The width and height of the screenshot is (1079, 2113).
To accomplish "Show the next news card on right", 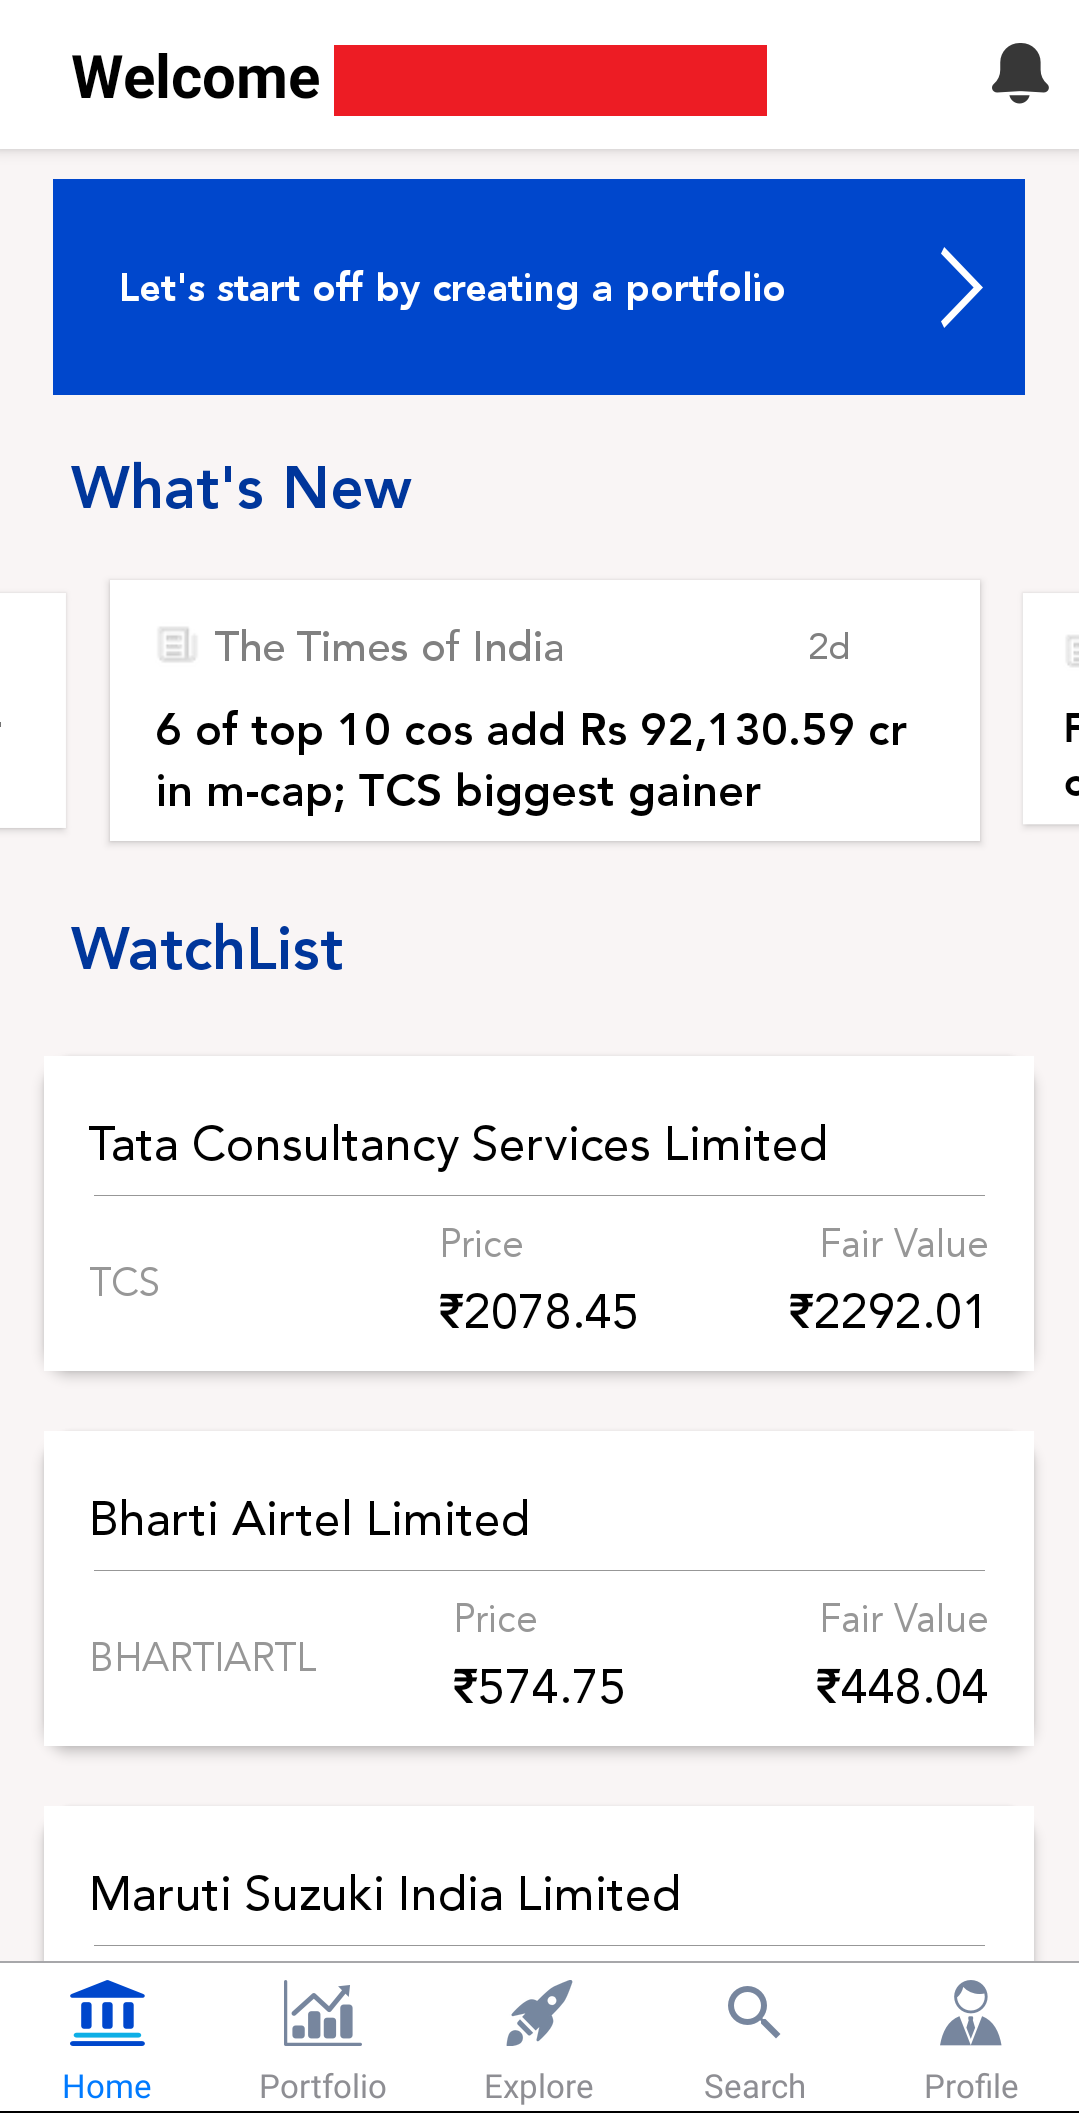I will (x=1053, y=710).
